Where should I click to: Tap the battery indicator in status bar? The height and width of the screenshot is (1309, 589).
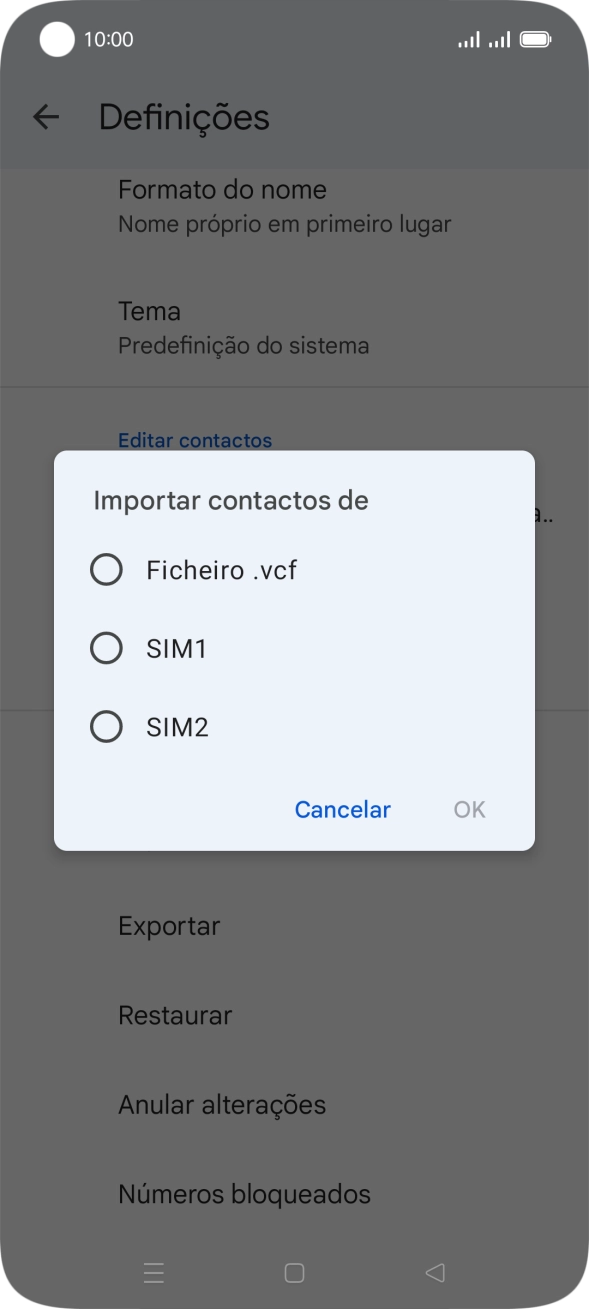point(537,39)
